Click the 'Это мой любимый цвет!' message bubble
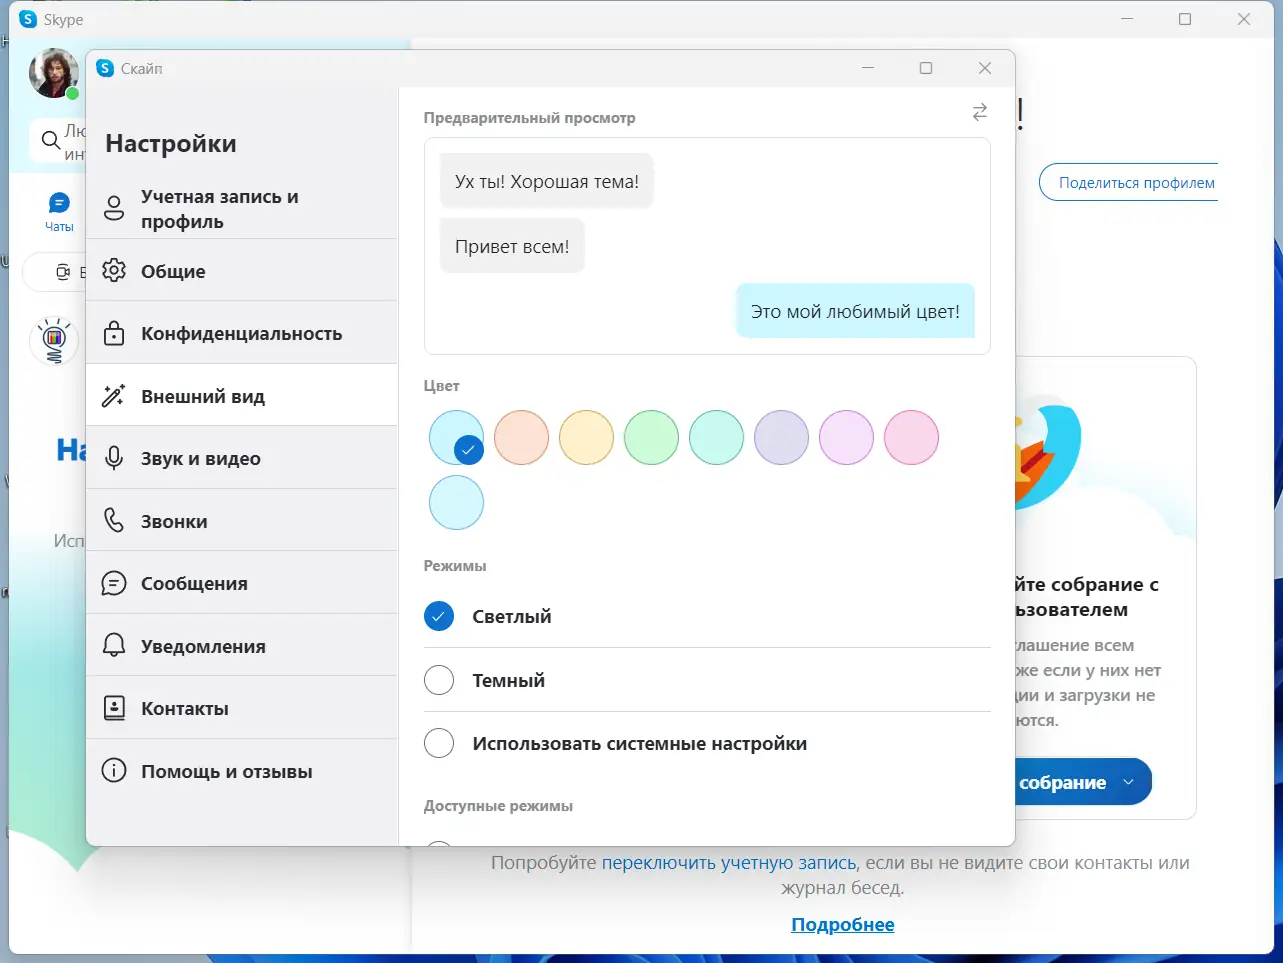 pyautogui.click(x=855, y=311)
